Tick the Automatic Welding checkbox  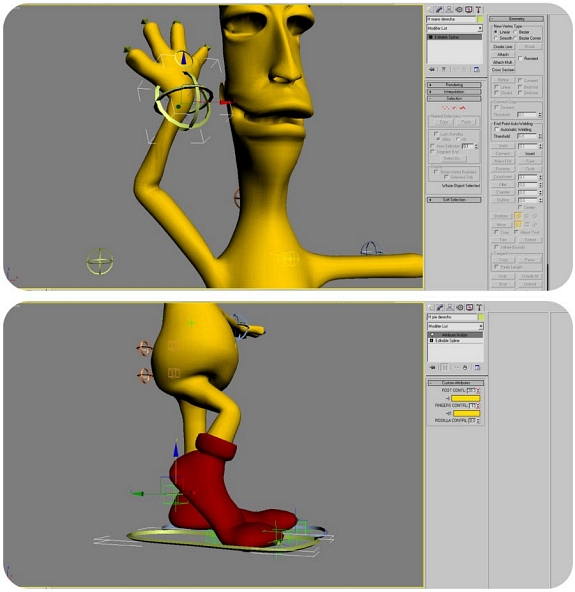[496, 130]
